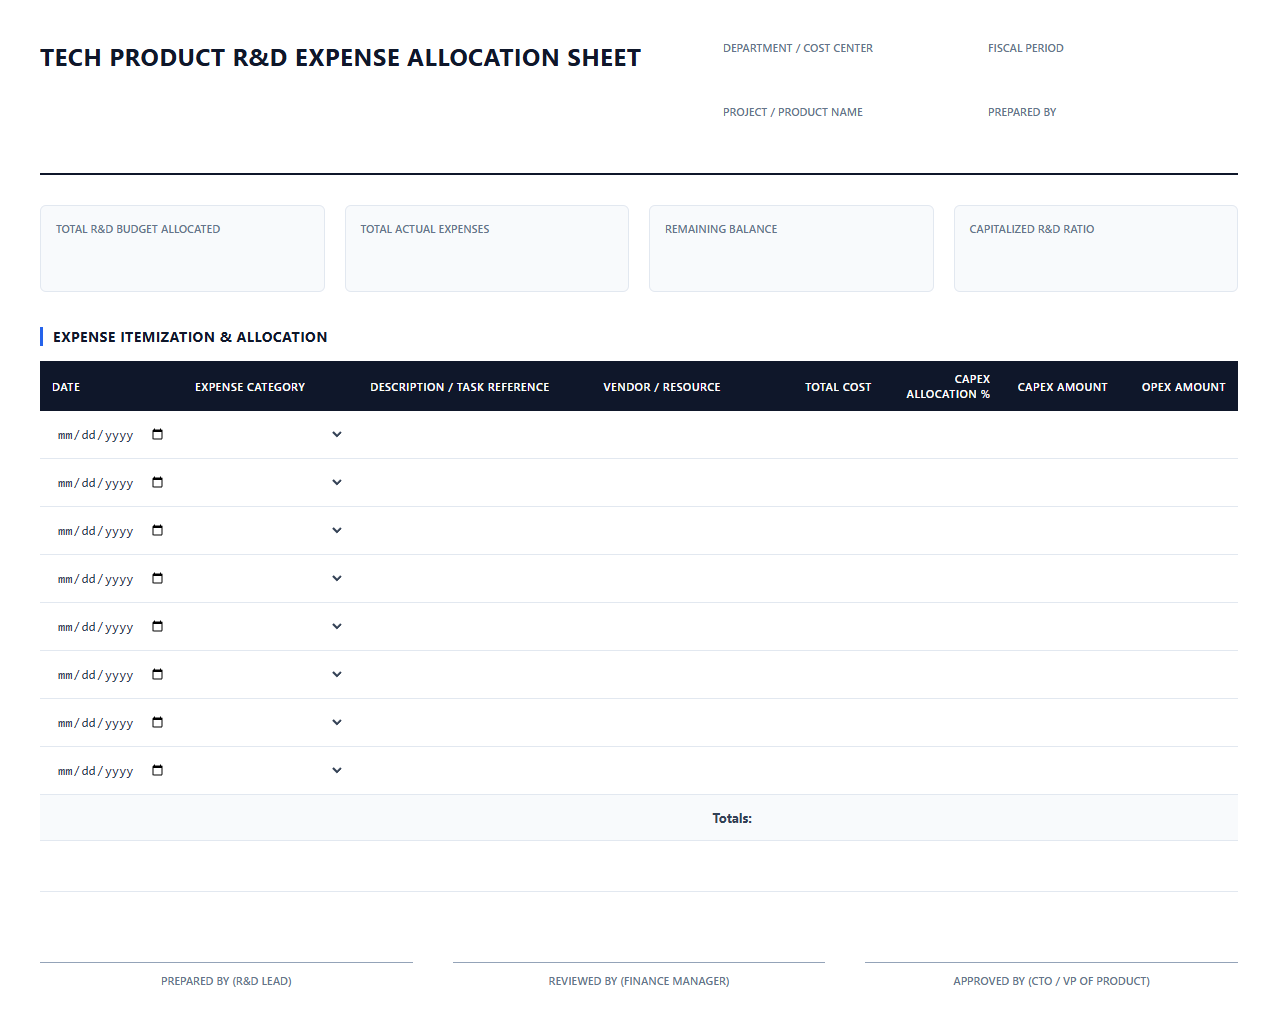
Task: Open the calendar picker in the second expense row
Action: tap(157, 482)
